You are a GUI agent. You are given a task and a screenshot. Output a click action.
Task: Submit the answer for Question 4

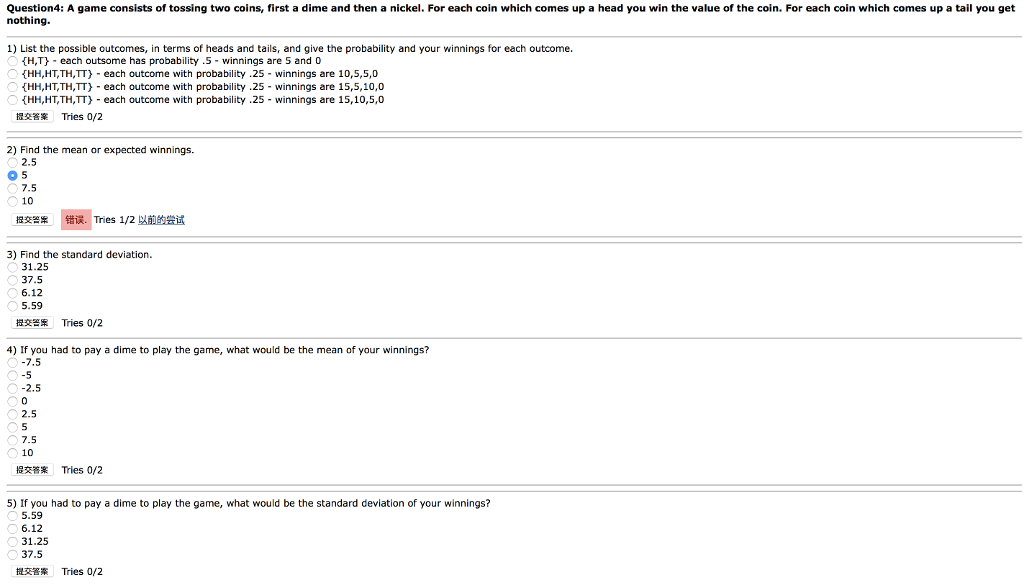(30, 470)
